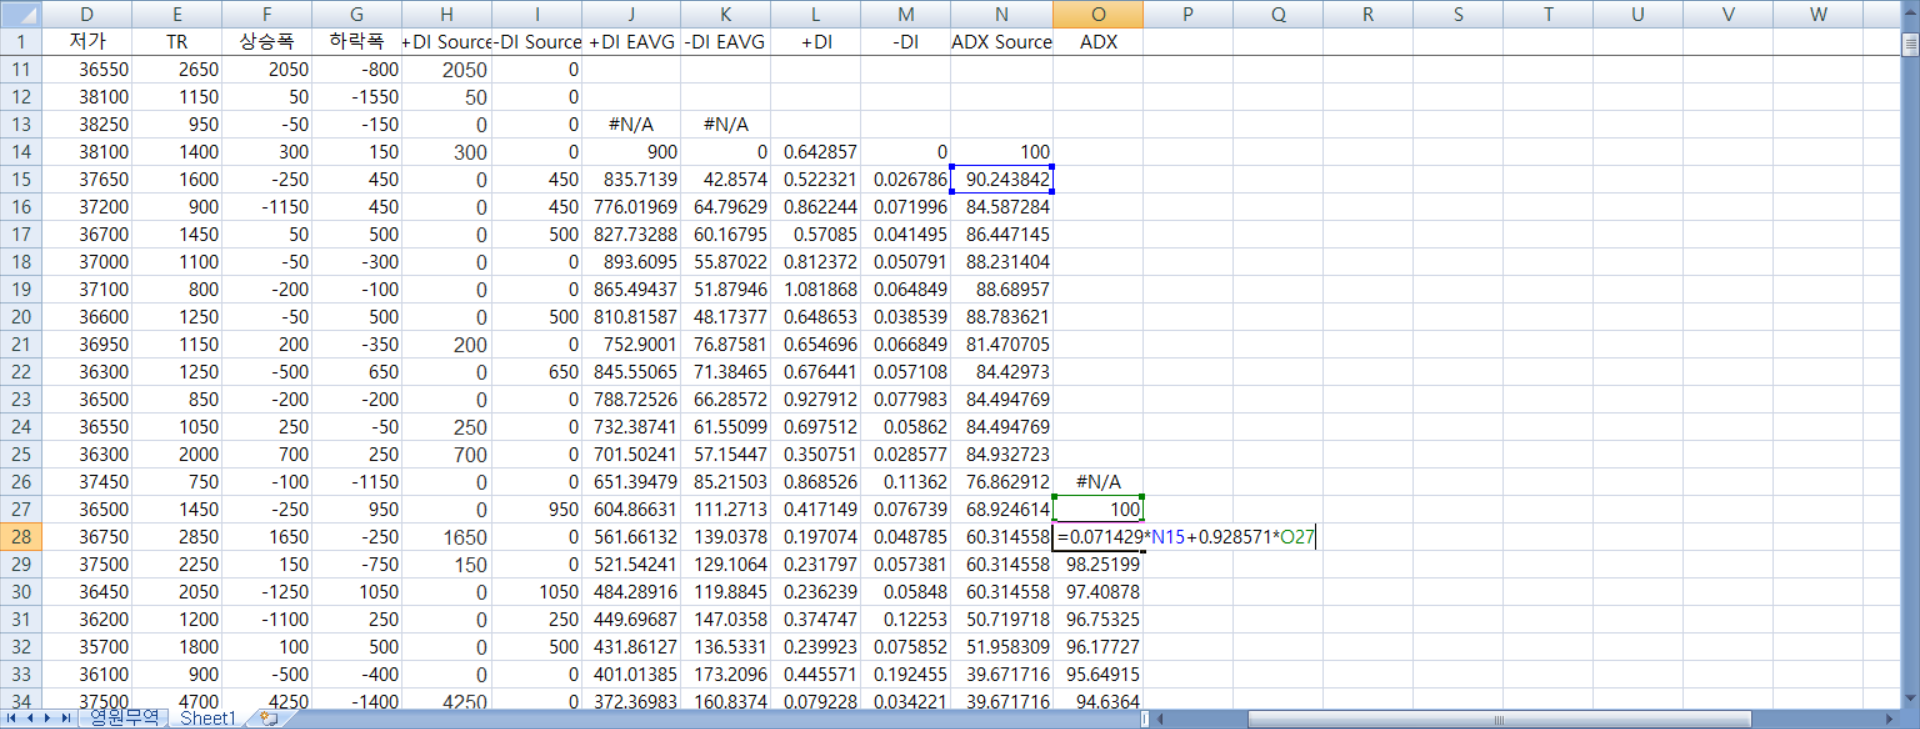Click the TR header cell
The width and height of the screenshot is (1920, 729).
(x=177, y=42)
